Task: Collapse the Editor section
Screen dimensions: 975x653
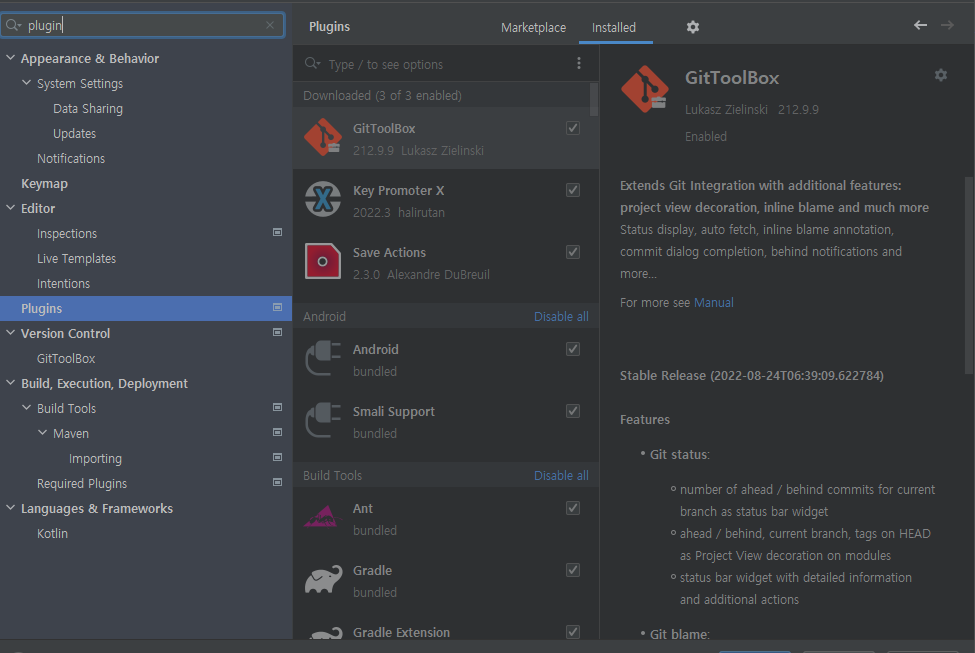Action: click(11, 208)
